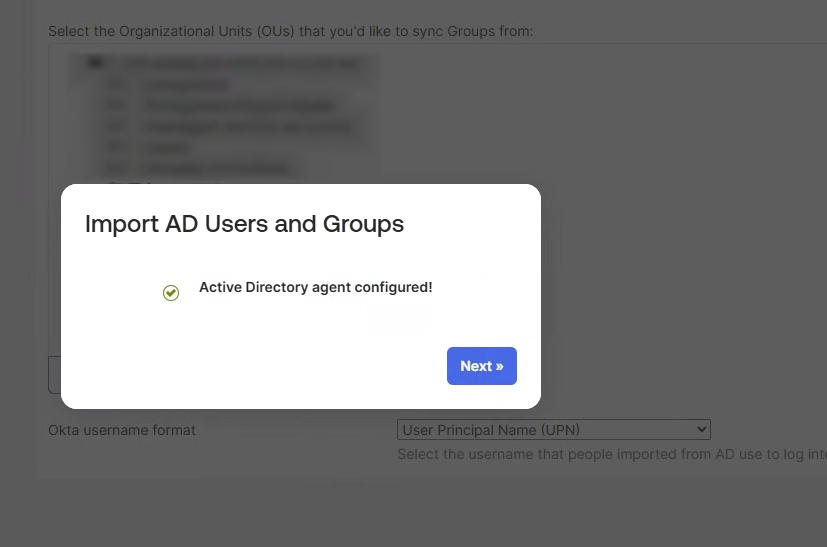The height and width of the screenshot is (547, 827).
Task: Click the dimmed backdrop right of the dialog
Action: tap(686, 264)
